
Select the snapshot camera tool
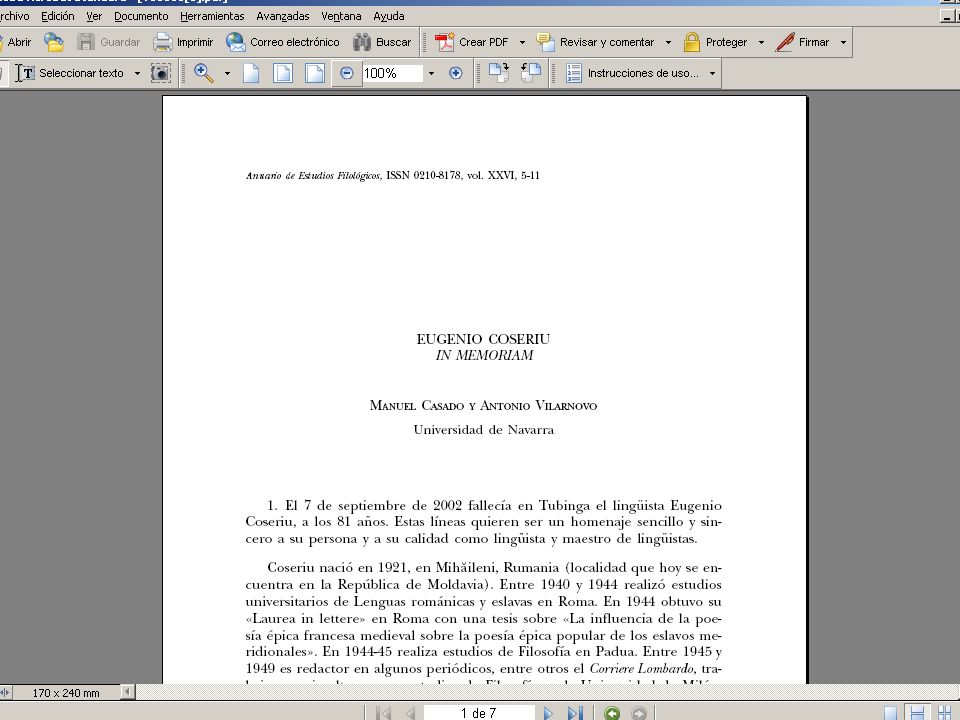pos(160,73)
